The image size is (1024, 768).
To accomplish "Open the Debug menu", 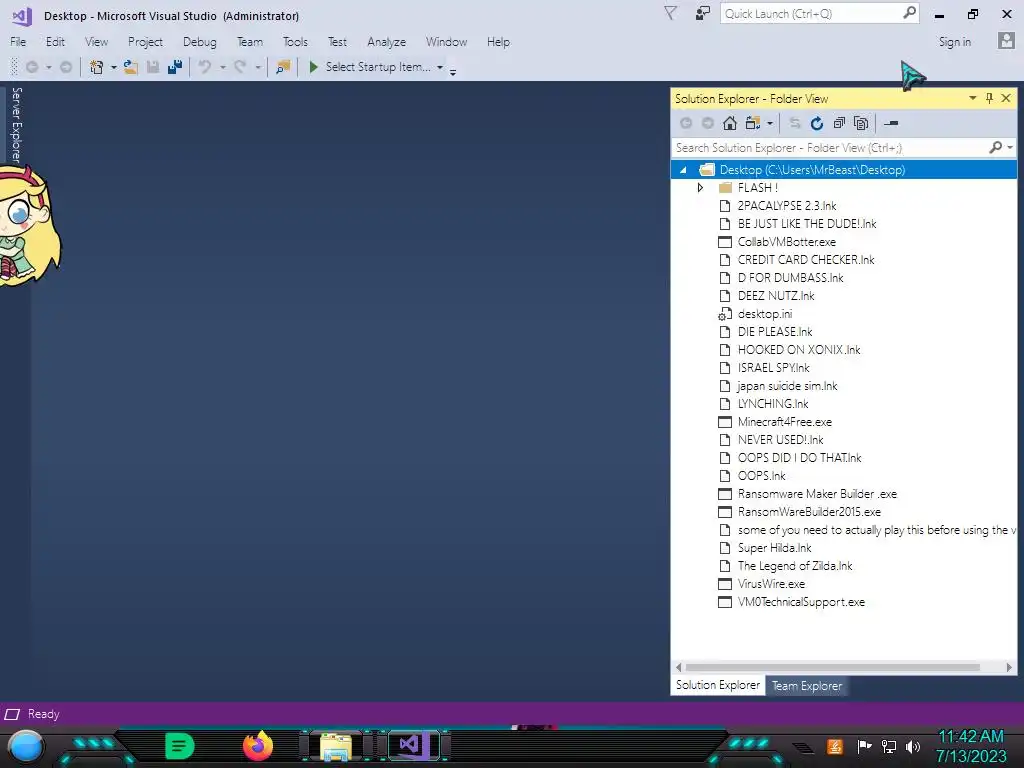I will click(200, 42).
